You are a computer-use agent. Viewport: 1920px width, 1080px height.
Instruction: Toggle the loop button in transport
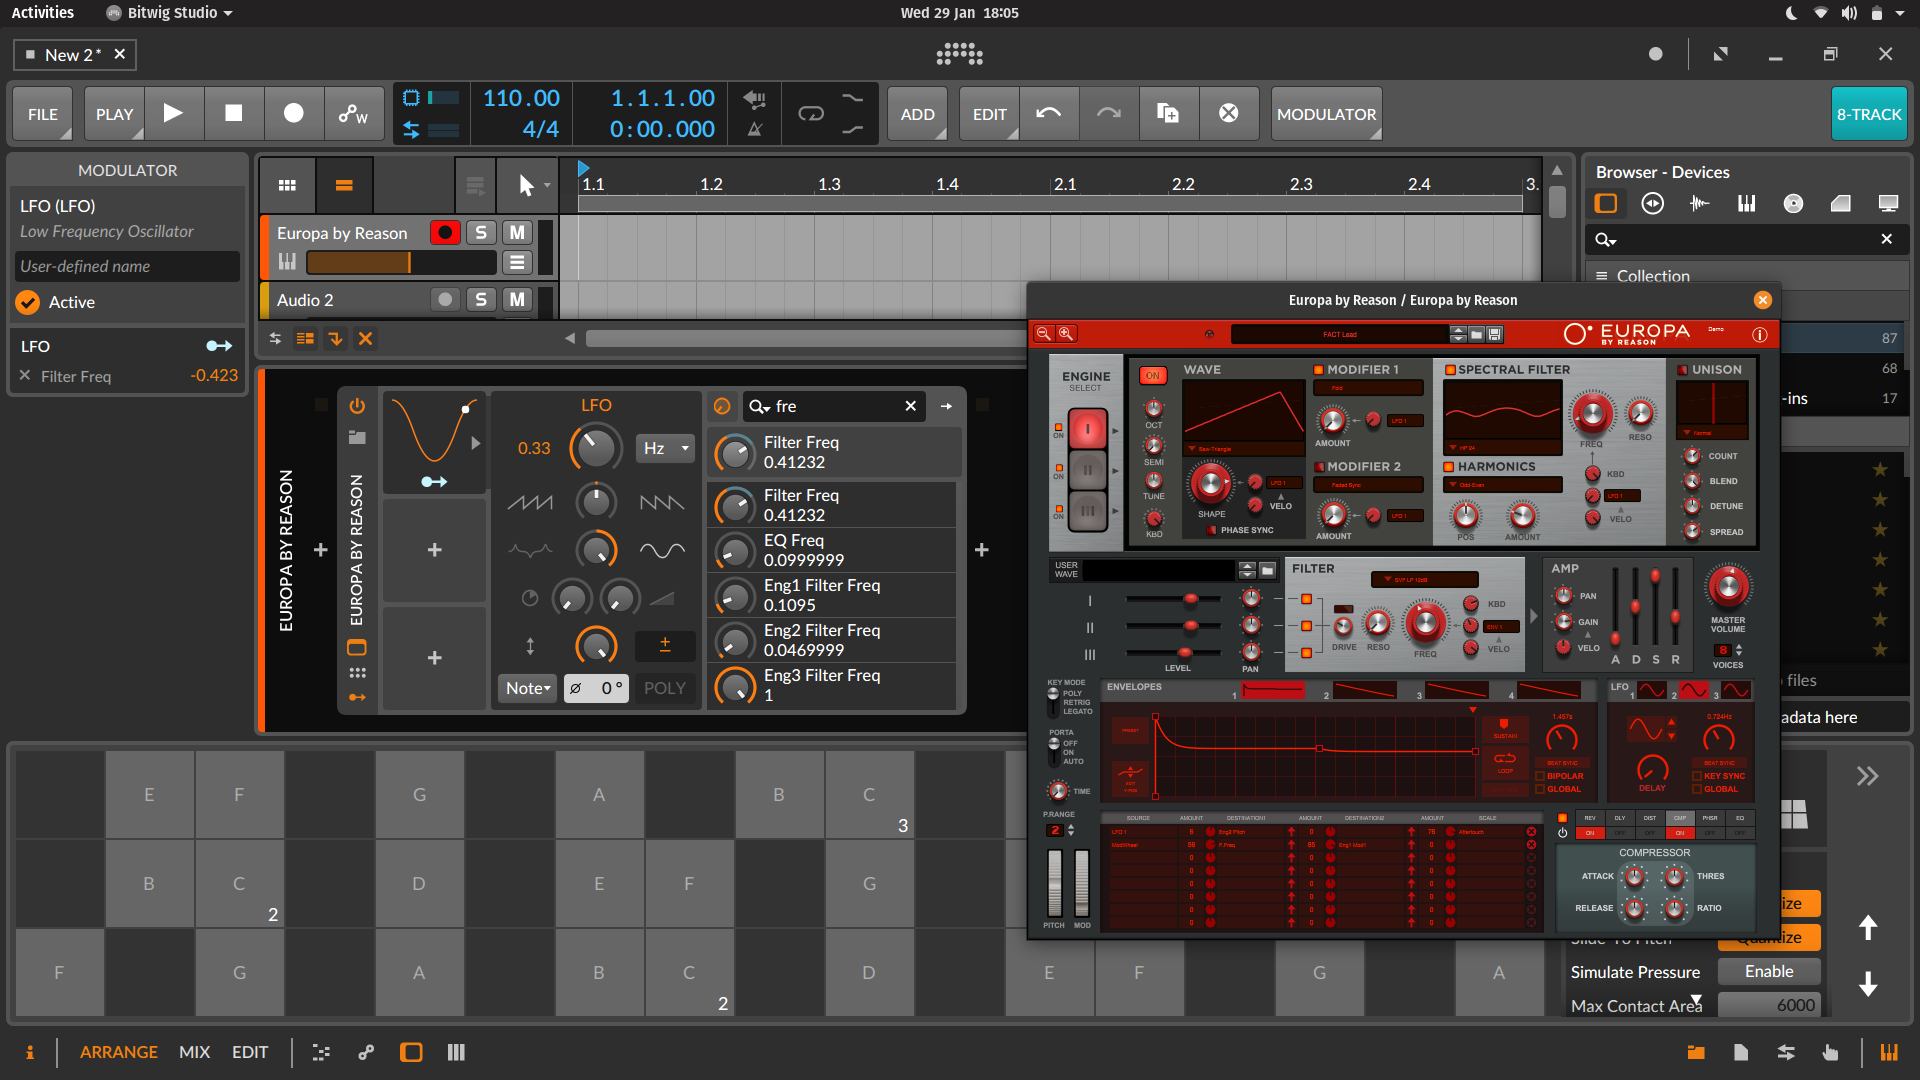pos(811,114)
